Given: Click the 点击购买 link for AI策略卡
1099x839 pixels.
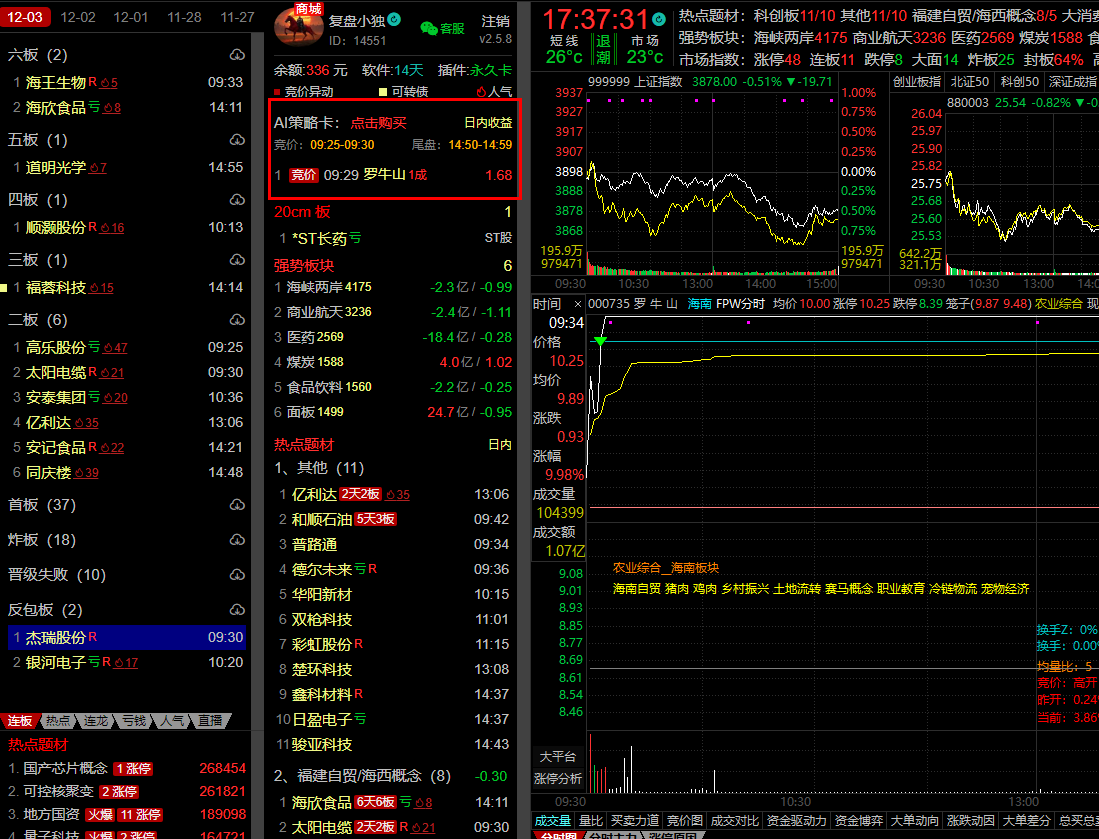Looking at the screenshot, I should click(378, 122).
